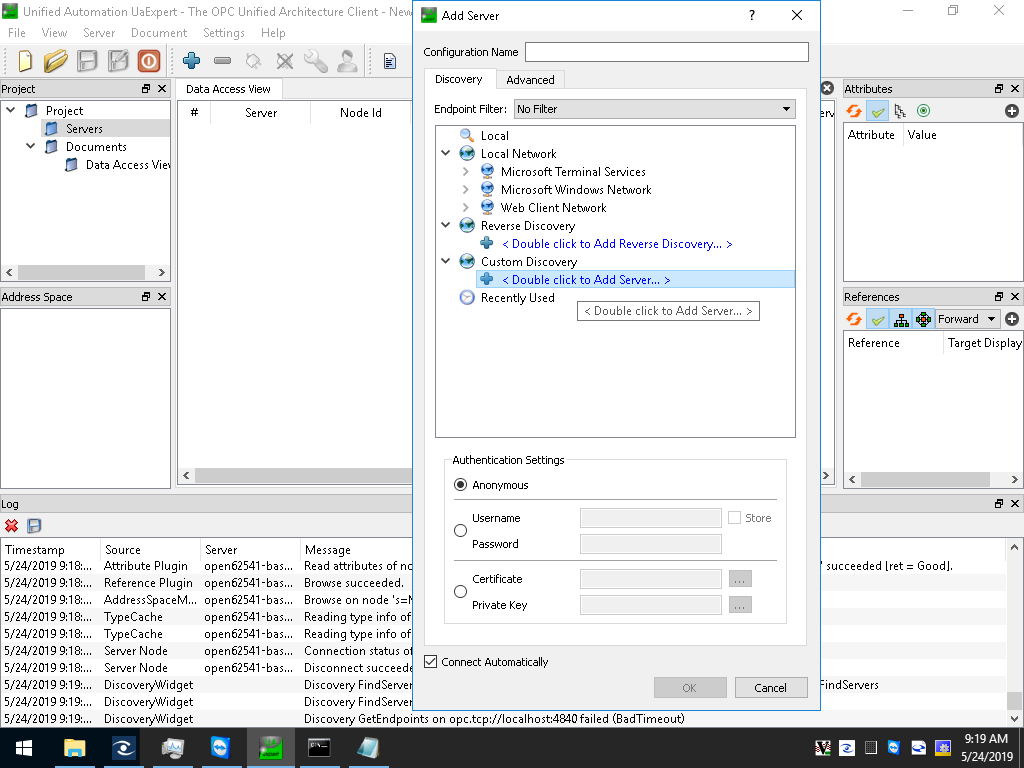Toggle the green checkmark filter in Attributes panel
Viewport: 1024px width, 768px height.
click(x=878, y=112)
